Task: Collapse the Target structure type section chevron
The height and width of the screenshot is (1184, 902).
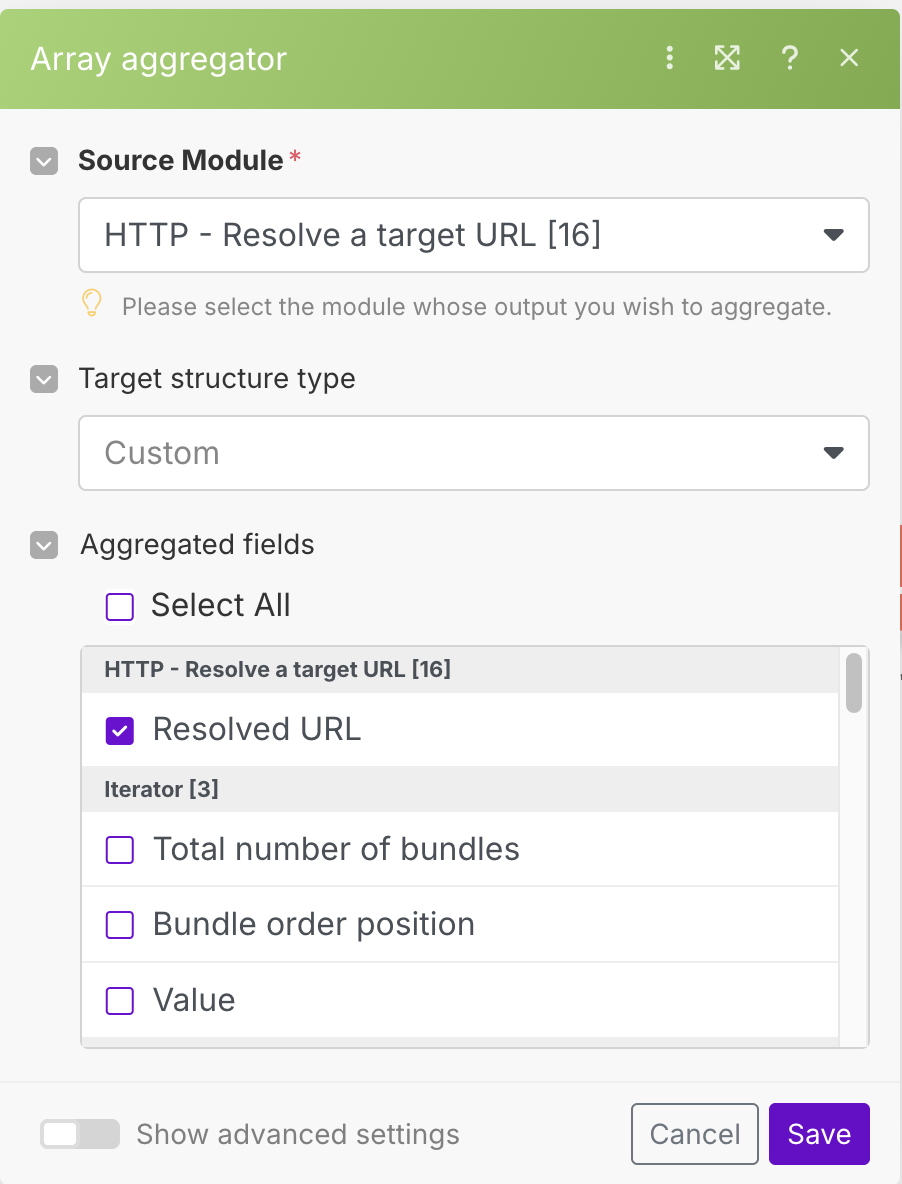Action: [44, 380]
